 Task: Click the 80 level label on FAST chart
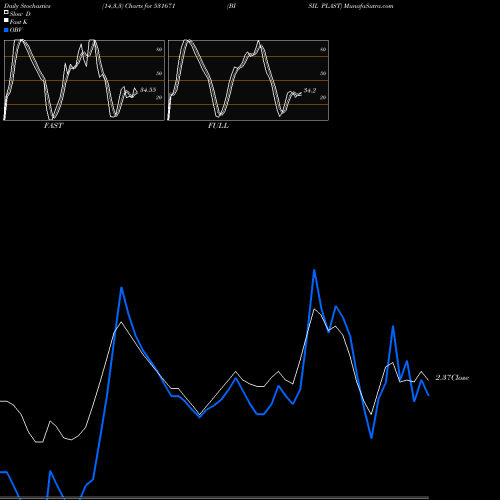click(159, 49)
